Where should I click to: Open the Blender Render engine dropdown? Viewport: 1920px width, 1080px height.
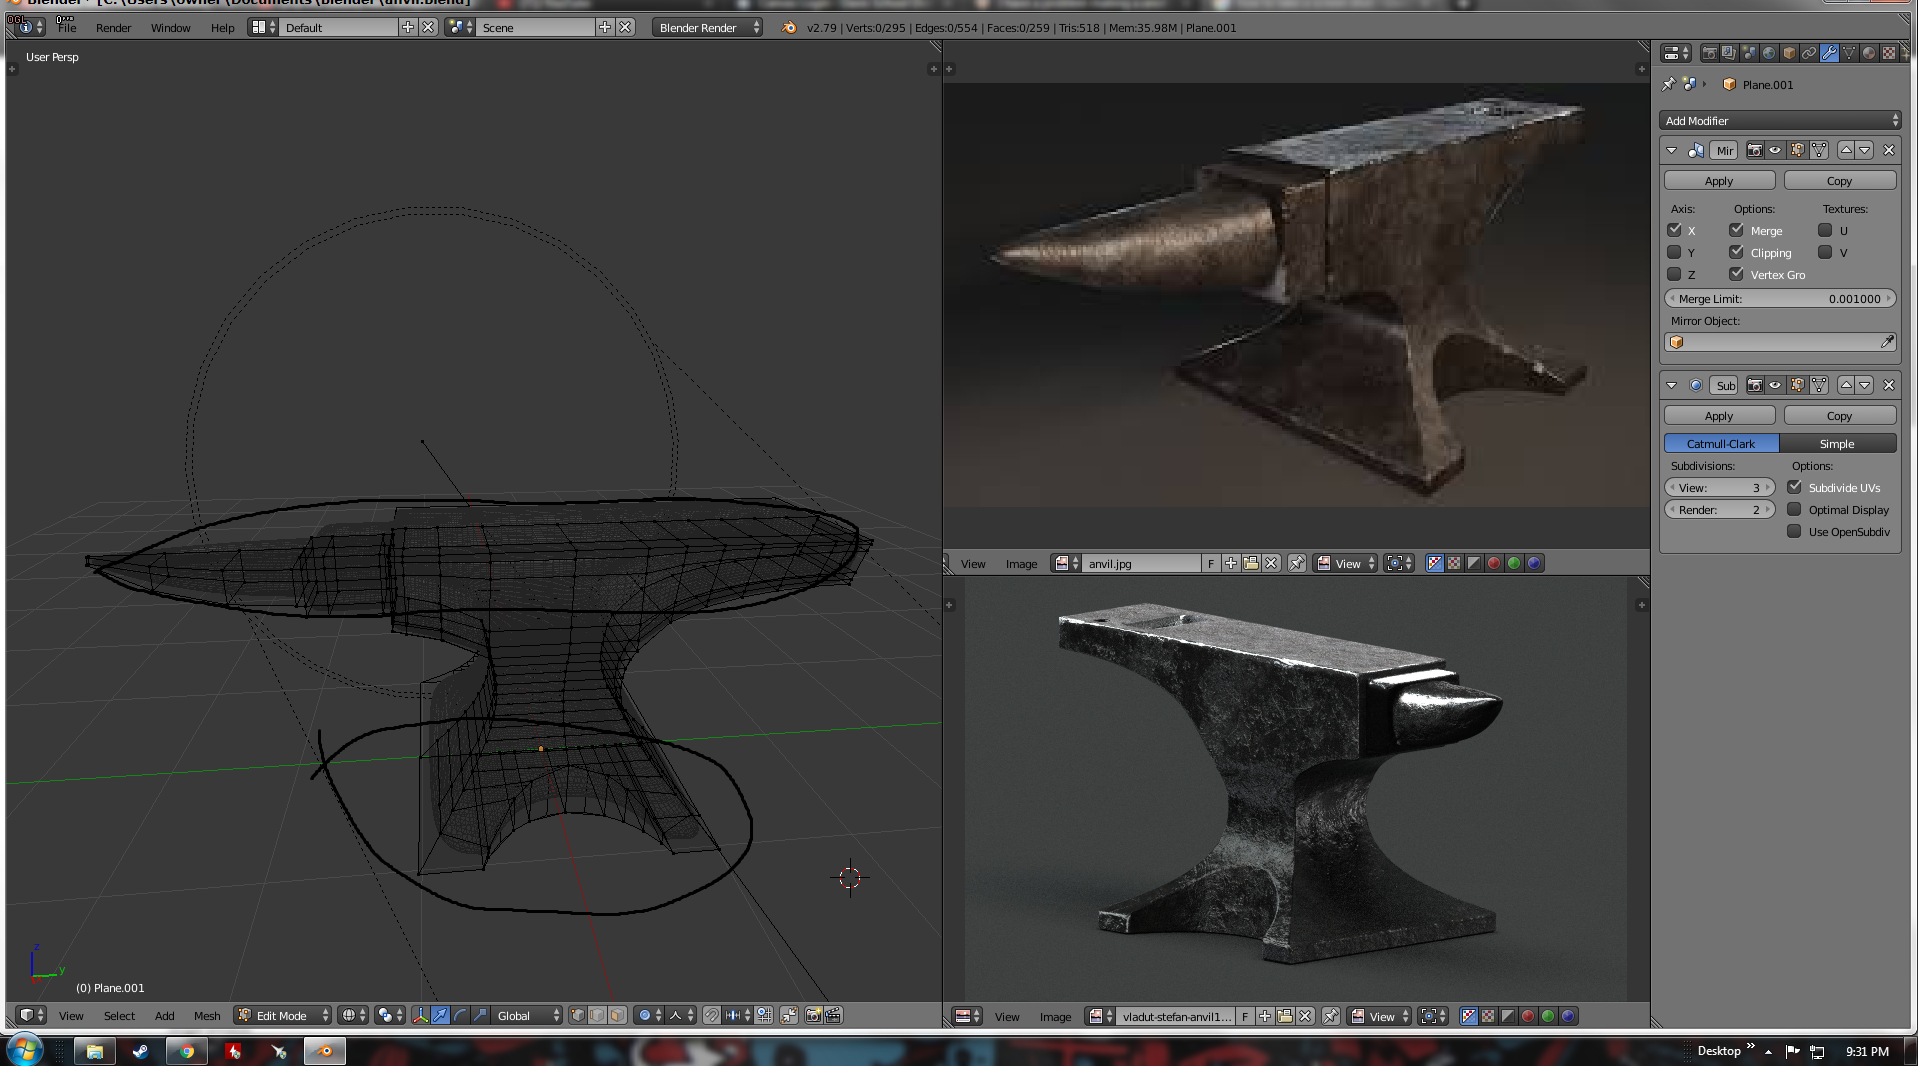[708, 27]
